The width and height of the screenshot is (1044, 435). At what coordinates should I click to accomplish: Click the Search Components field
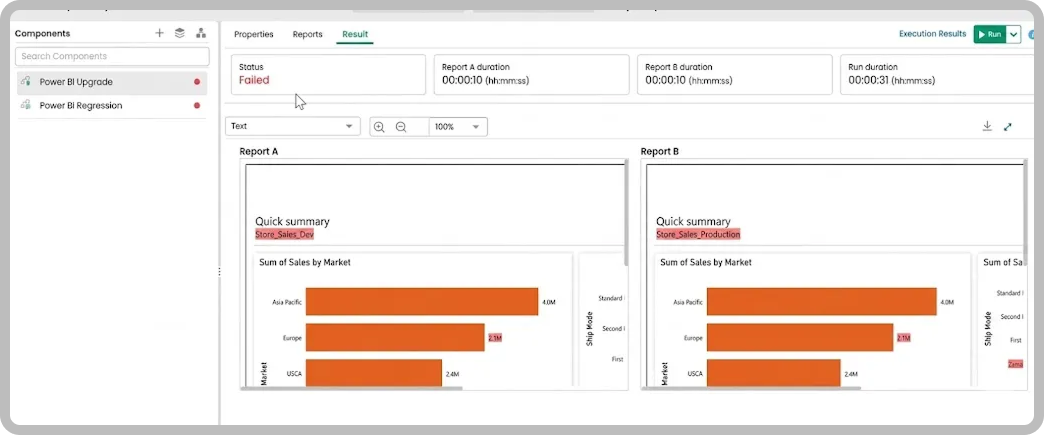(112, 56)
